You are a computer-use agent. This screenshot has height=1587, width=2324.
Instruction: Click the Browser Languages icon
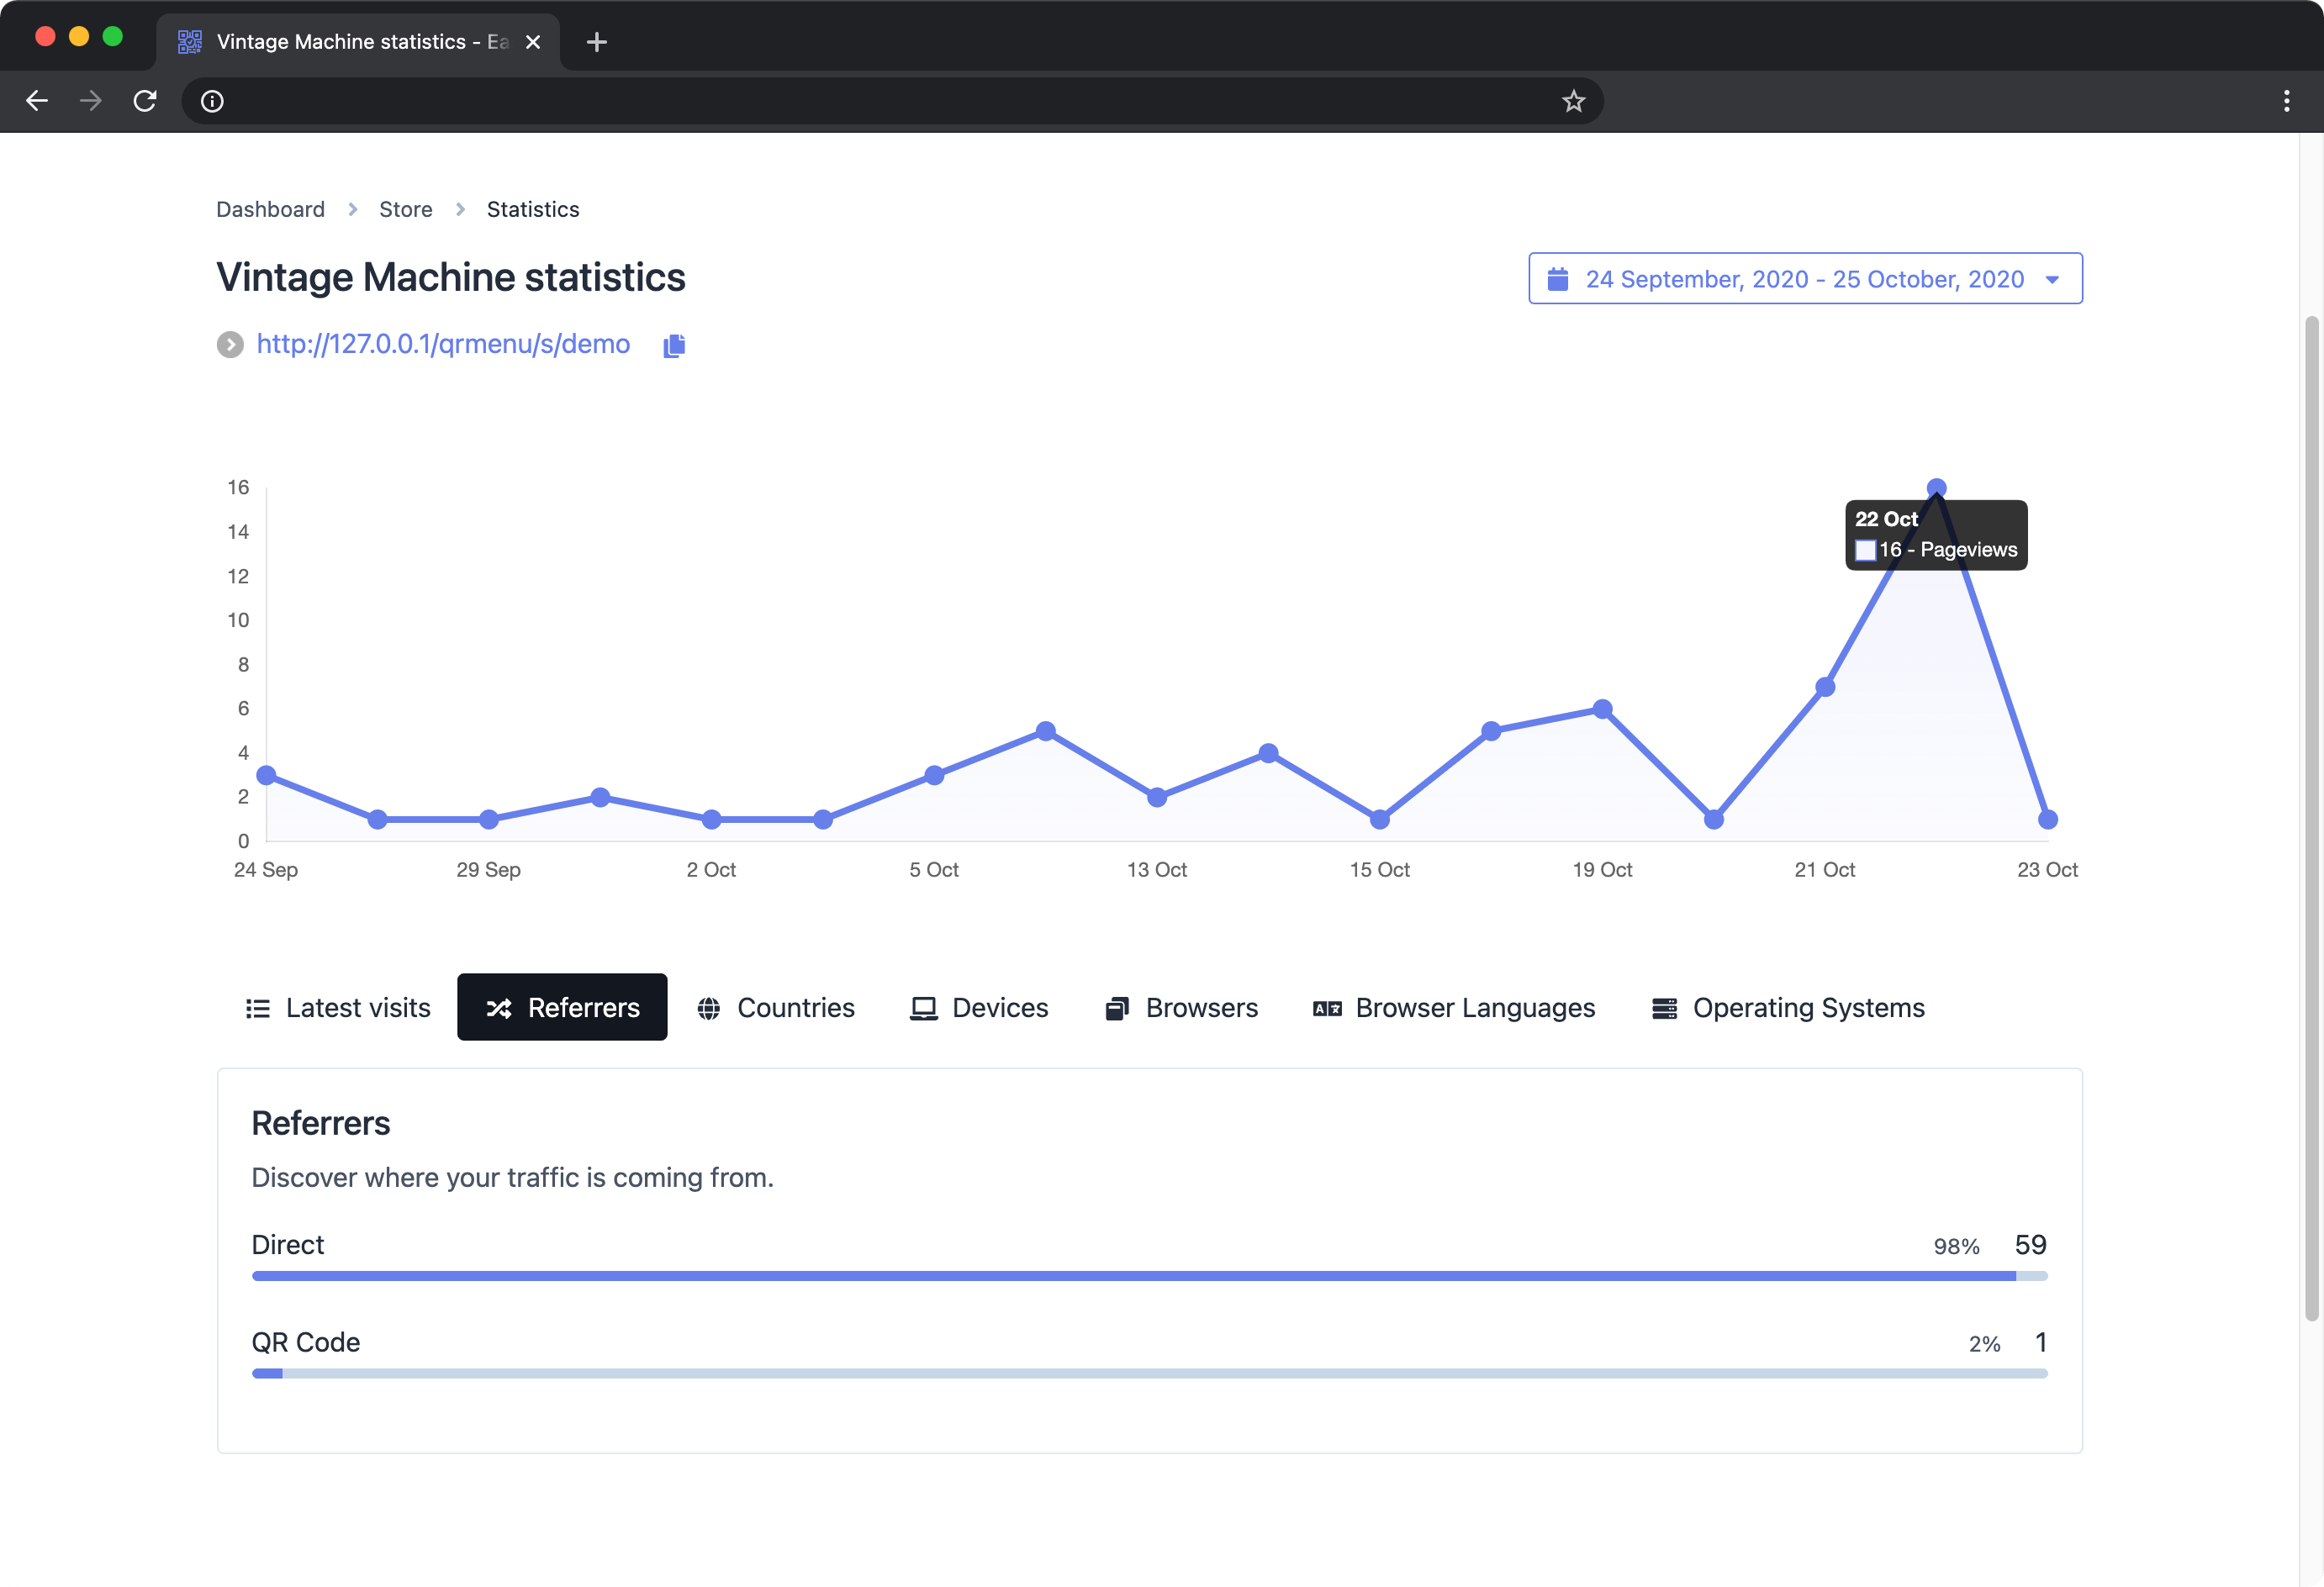click(1326, 1006)
